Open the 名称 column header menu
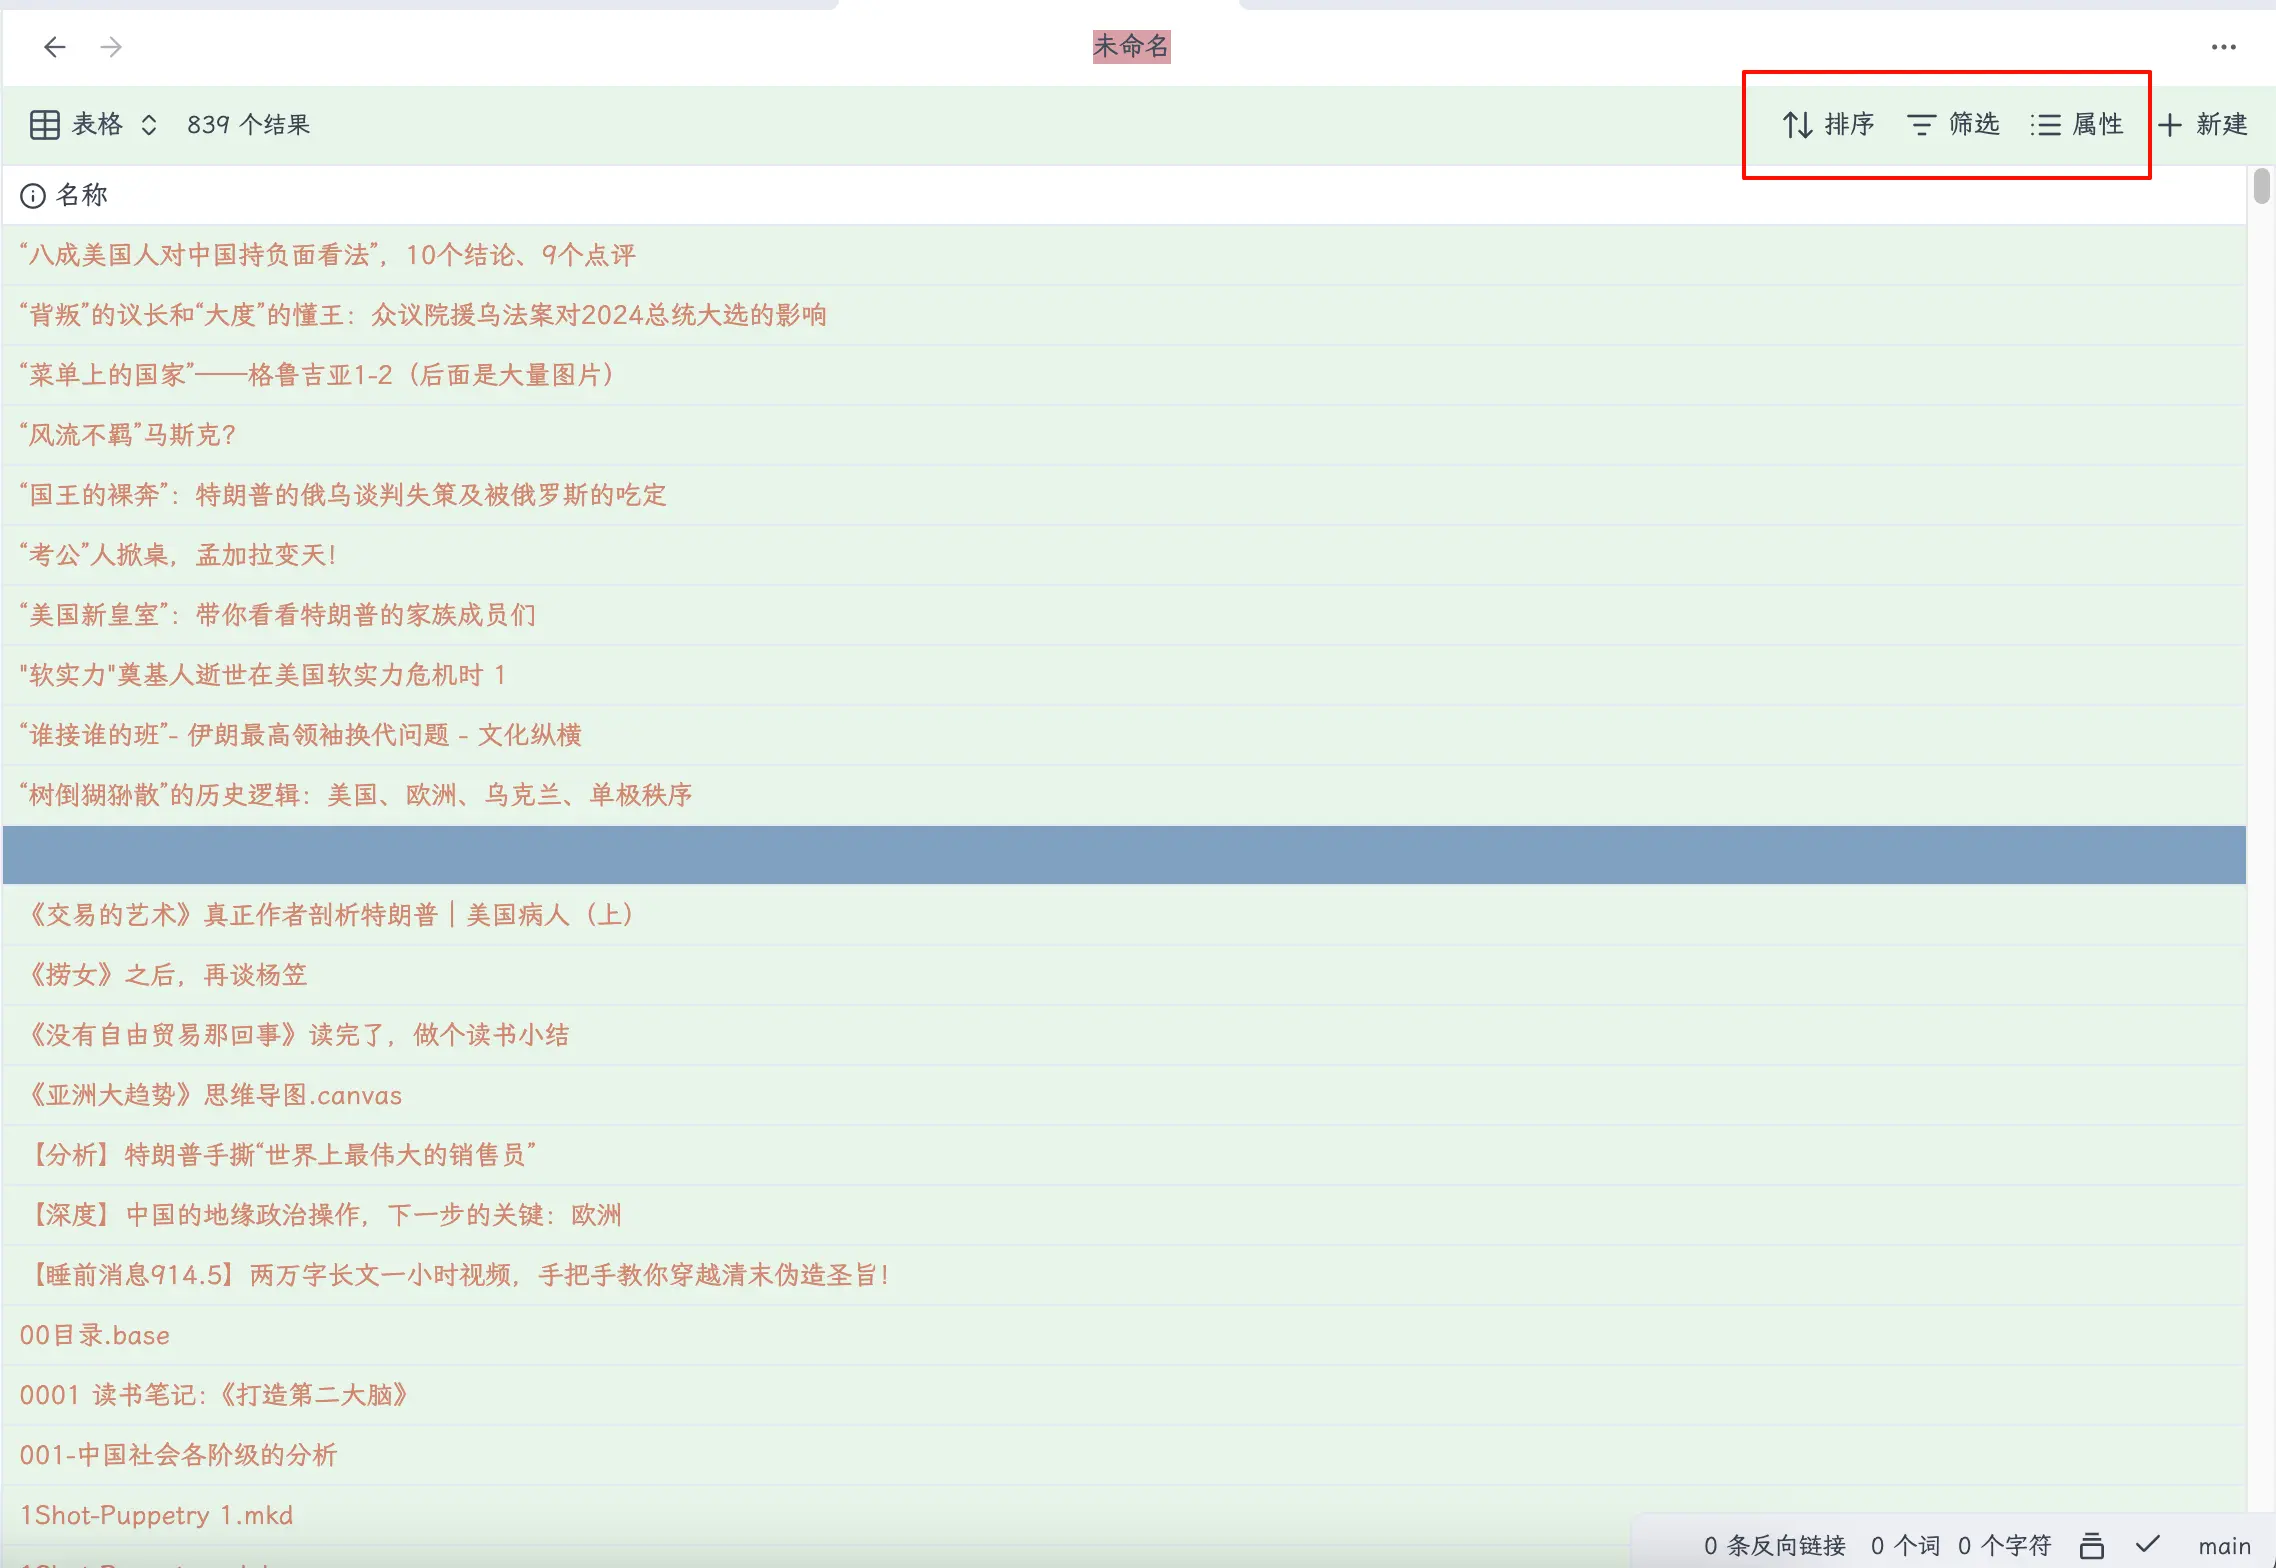The height and width of the screenshot is (1568, 2276). (80, 194)
